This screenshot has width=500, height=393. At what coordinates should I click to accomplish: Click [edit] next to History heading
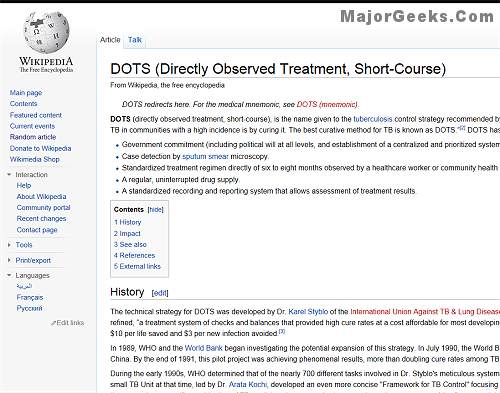click(x=160, y=293)
